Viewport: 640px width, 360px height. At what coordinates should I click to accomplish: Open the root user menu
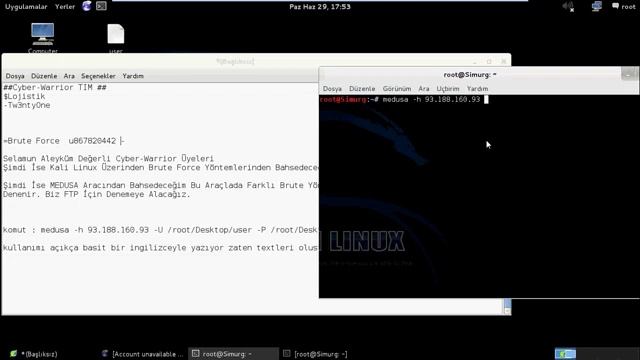pyautogui.click(x=624, y=7)
